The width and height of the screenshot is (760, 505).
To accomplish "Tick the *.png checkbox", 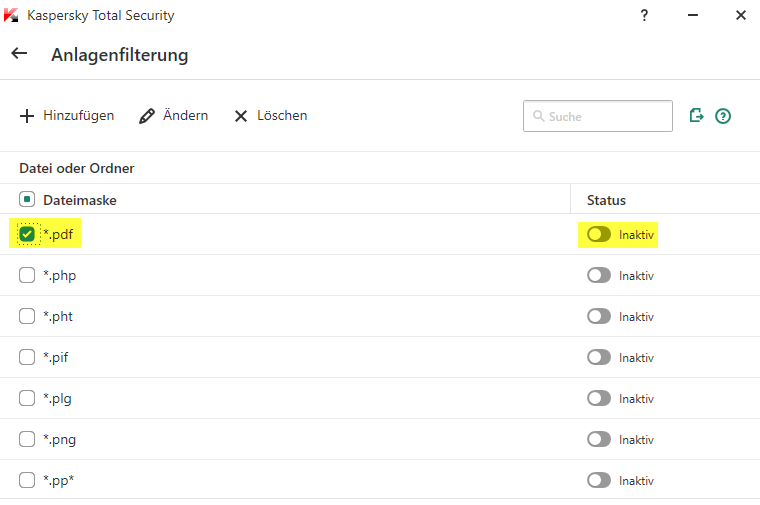I will tap(27, 439).
